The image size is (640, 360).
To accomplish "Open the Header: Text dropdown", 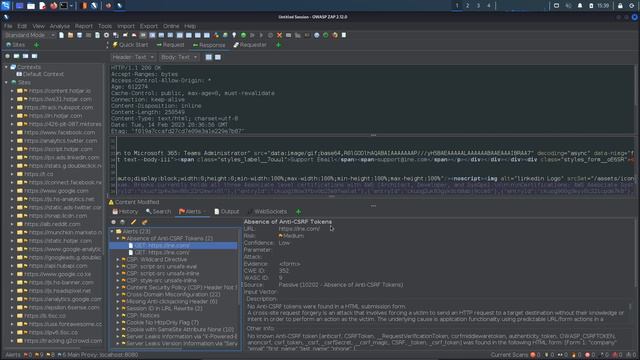I will coord(133,57).
